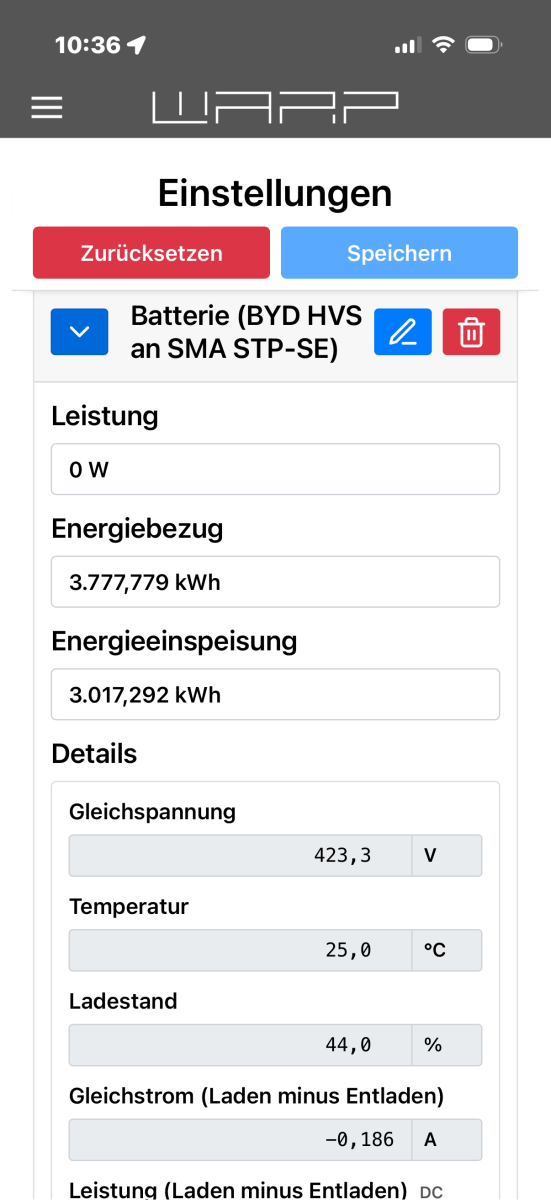Viewport: 551px width, 1200px height.
Task: Tap the Wi-Fi status icon
Action: point(441,45)
